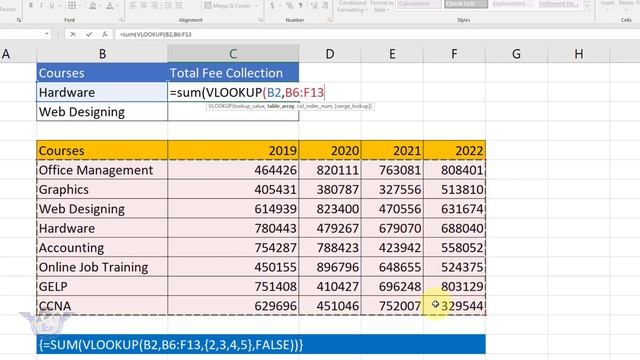Center text in the Alignment group
This screenshot has height=360, width=640.
pyautogui.click(x=144, y=5)
